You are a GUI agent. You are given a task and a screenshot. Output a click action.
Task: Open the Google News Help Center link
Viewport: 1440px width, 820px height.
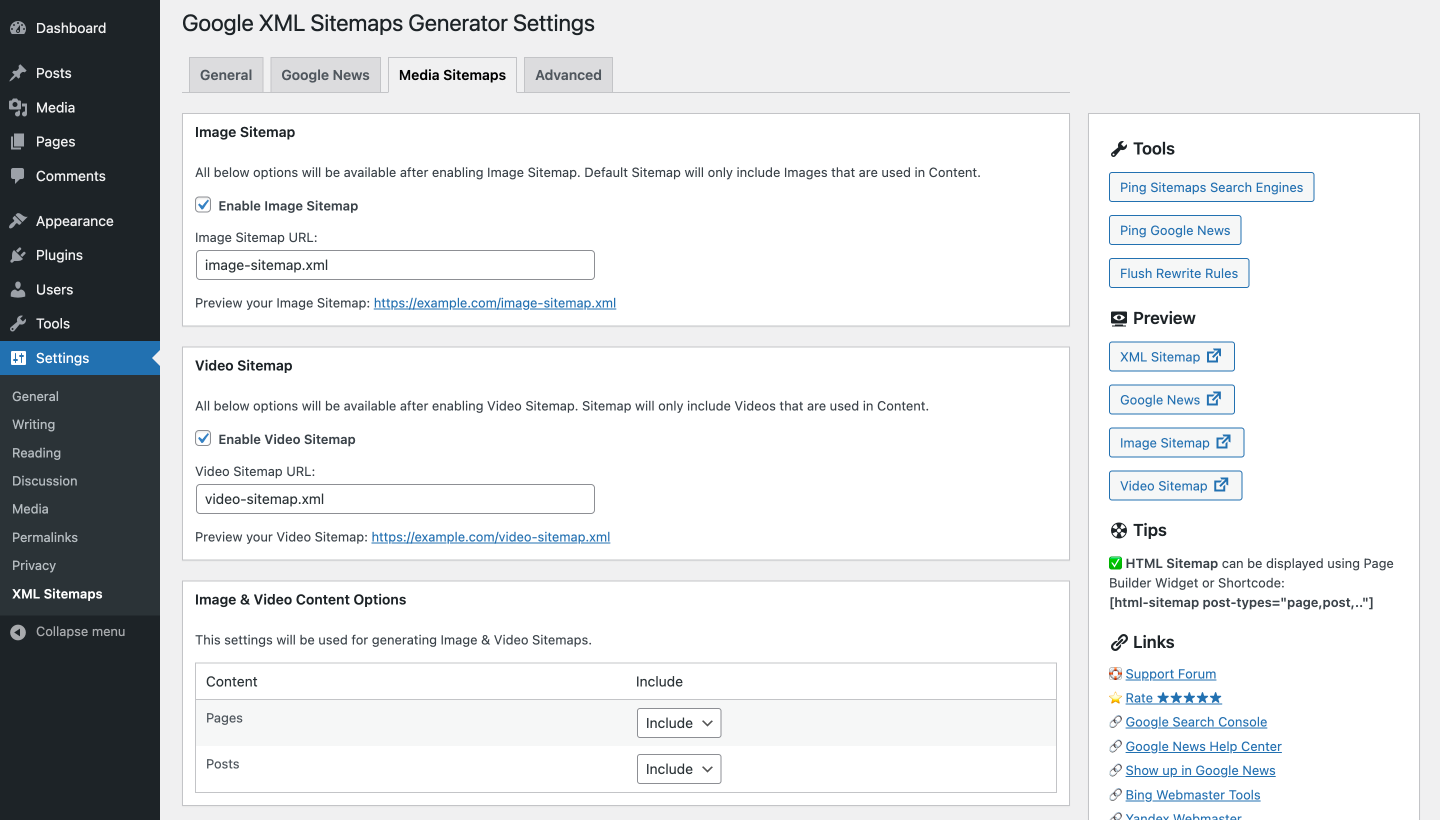click(x=1203, y=746)
